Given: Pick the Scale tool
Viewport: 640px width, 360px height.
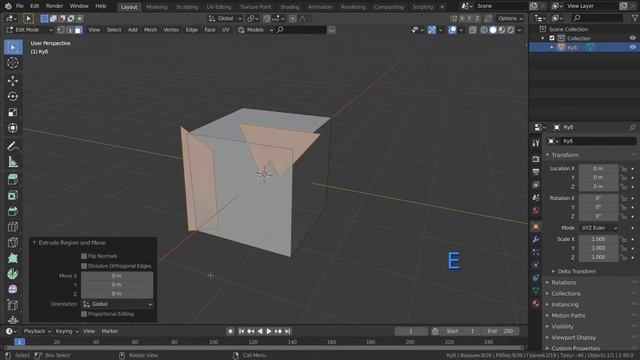Looking at the screenshot, I should pyautogui.click(x=13, y=112).
